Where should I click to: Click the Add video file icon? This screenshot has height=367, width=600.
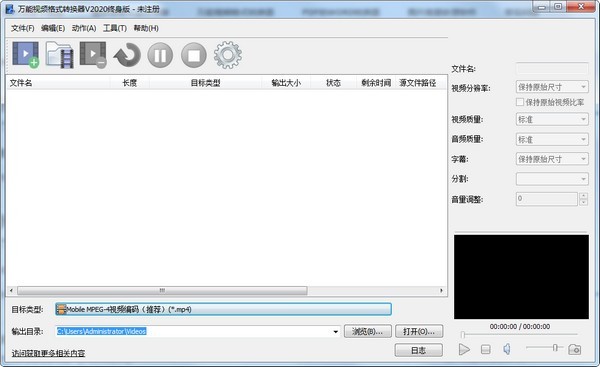coord(26,55)
